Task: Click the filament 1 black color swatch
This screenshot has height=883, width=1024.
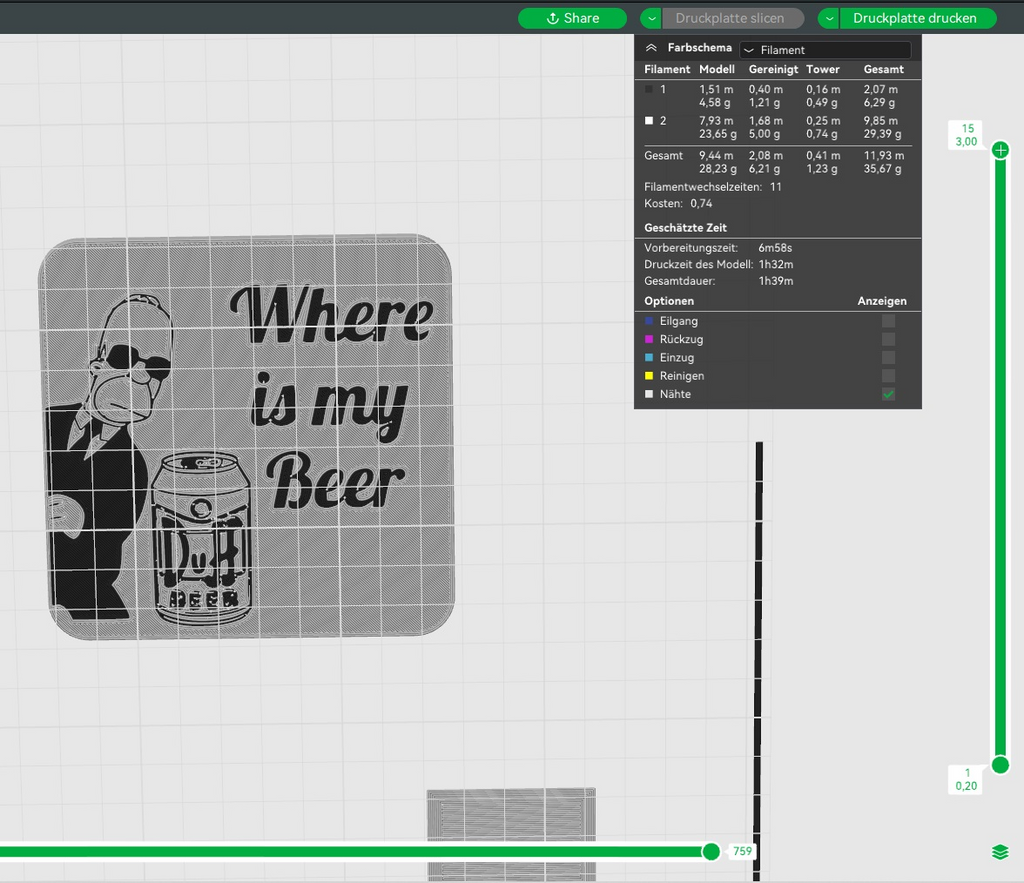Action: (648, 89)
